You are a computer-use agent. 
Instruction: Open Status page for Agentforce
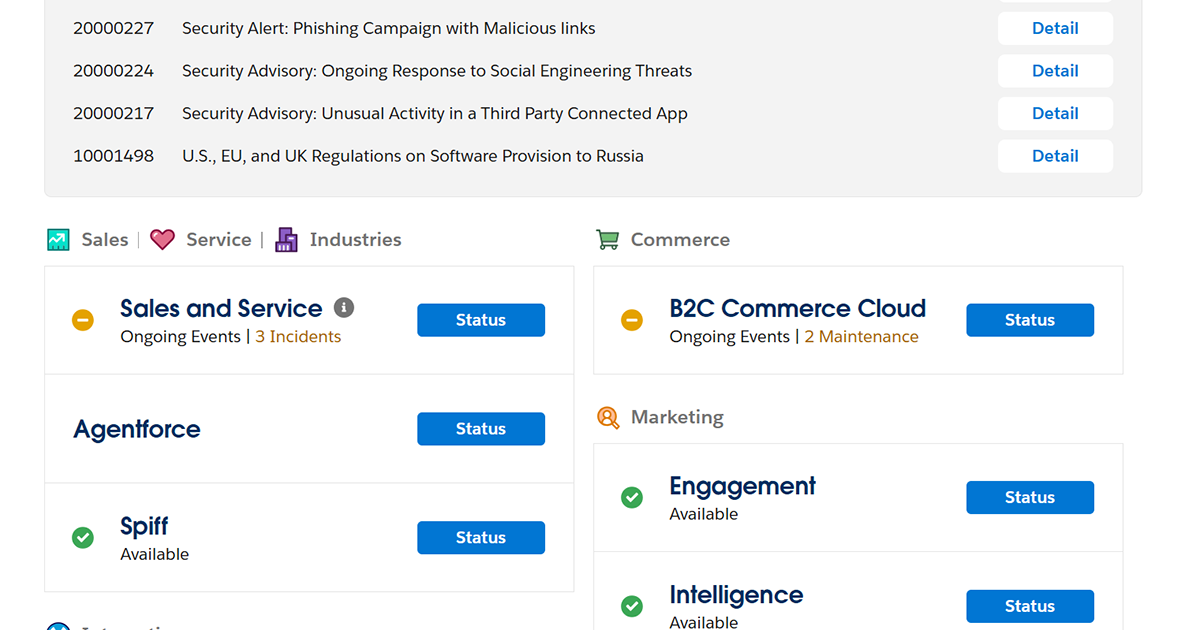coord(481,429)
